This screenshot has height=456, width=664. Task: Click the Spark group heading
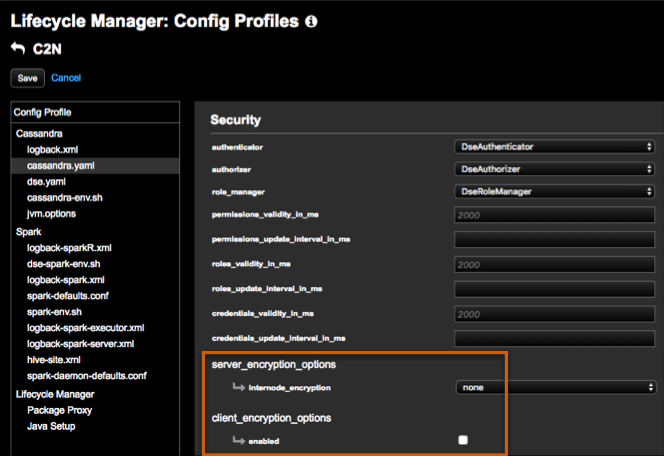[x=28, y=232]
